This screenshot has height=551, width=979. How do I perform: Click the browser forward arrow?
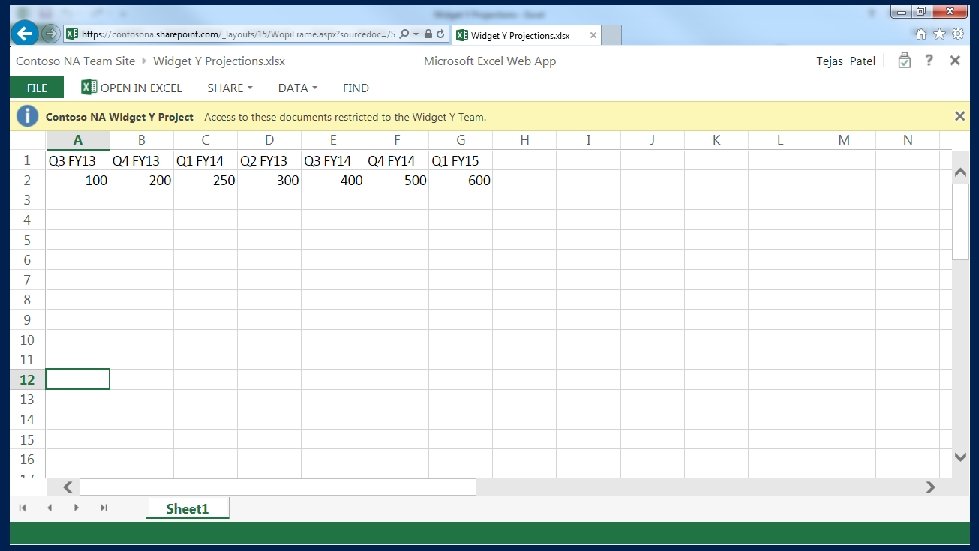50,34
